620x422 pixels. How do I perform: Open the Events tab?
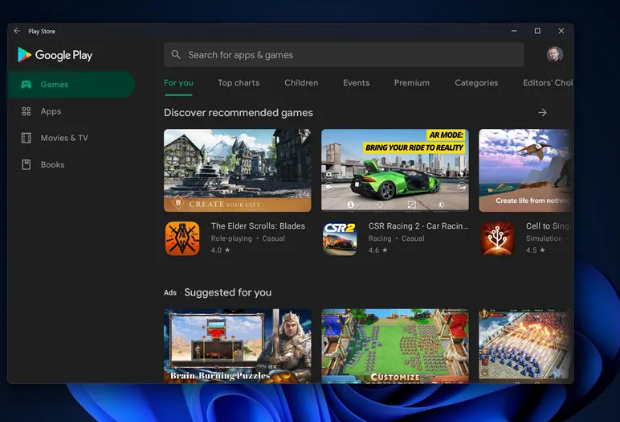tap(356, 83)
